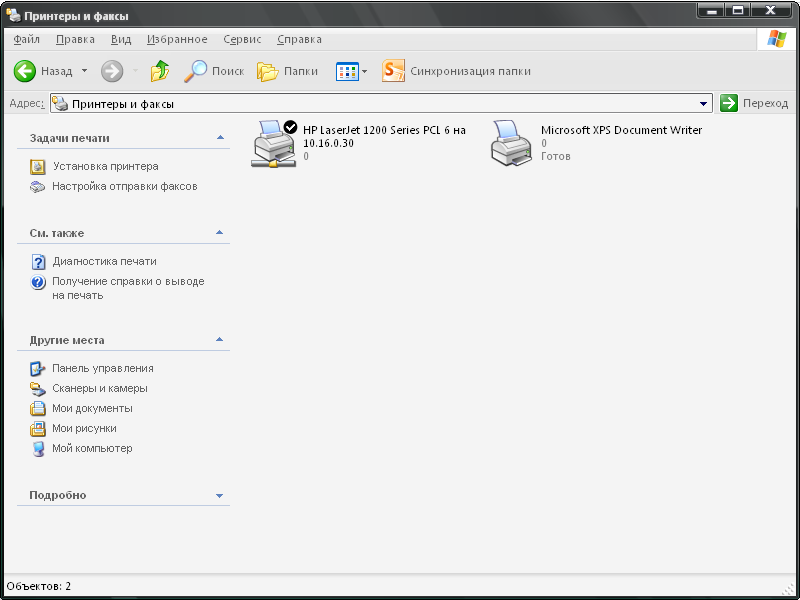800x600 pixels.
Task: Open the Диагностика печати link
Action: coord(105,261)
